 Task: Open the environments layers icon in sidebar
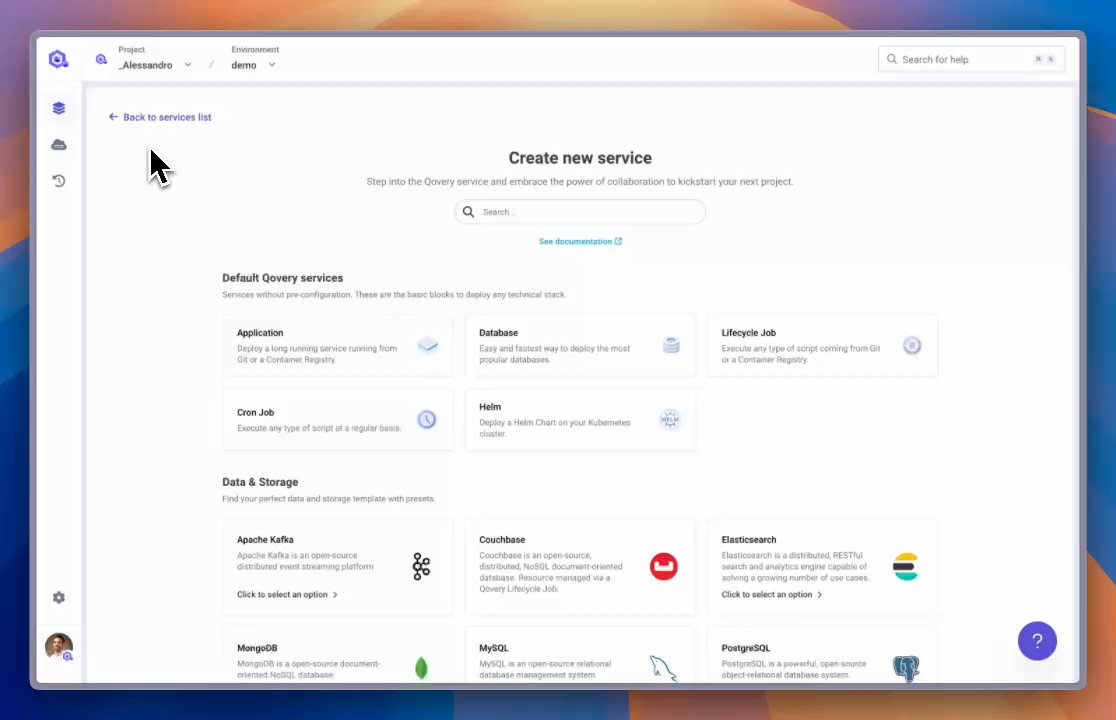tap(59, 108)
